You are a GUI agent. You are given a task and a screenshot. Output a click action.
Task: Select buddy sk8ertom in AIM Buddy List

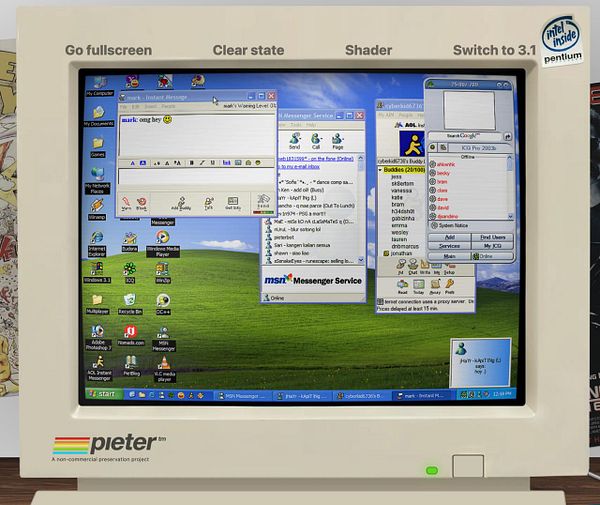coord(403,184)
